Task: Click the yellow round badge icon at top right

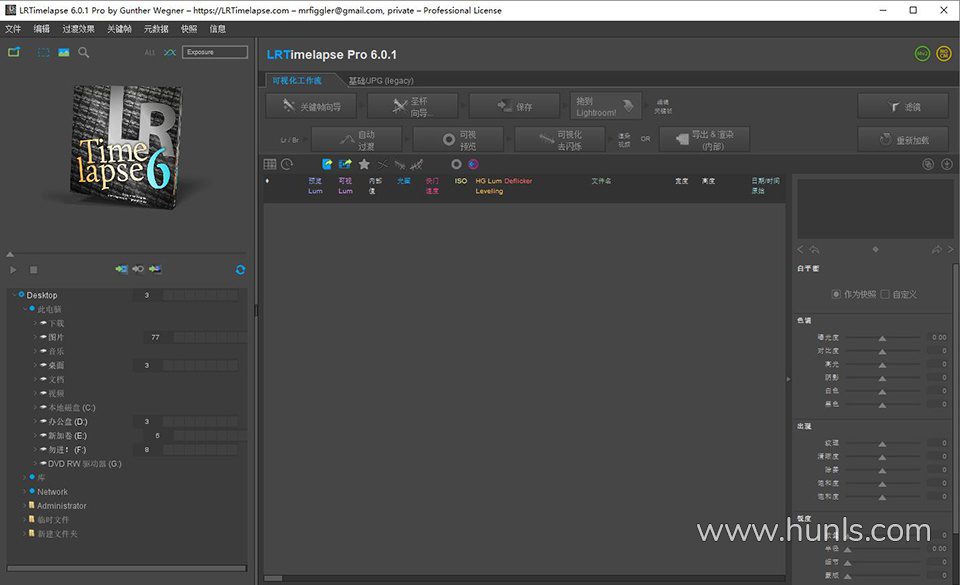Action: point(943,54)
